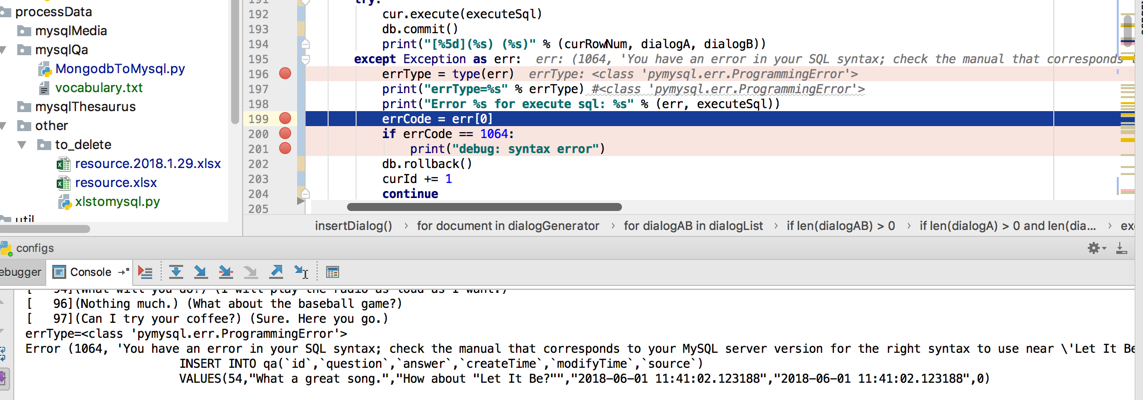Viewport: 1143px width, 400px height.
Task: Click the greyed Force Step Into icon
Action: 251,272
